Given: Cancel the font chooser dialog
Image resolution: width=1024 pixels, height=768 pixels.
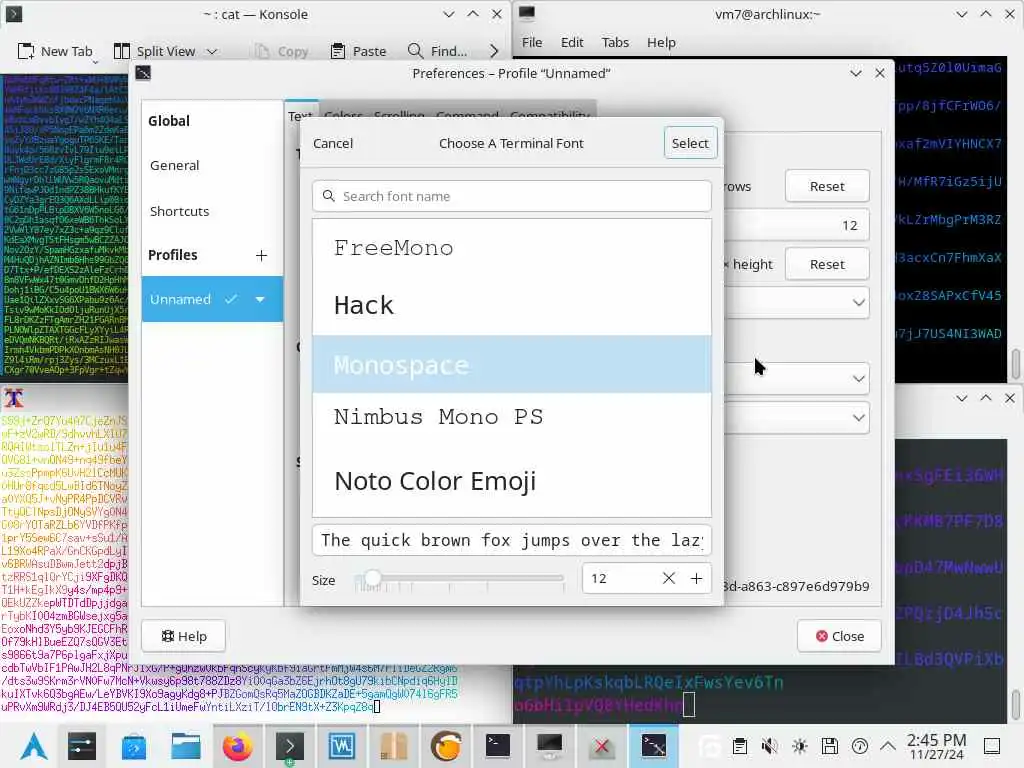Looking at the screenshot, I should point(332,143).
